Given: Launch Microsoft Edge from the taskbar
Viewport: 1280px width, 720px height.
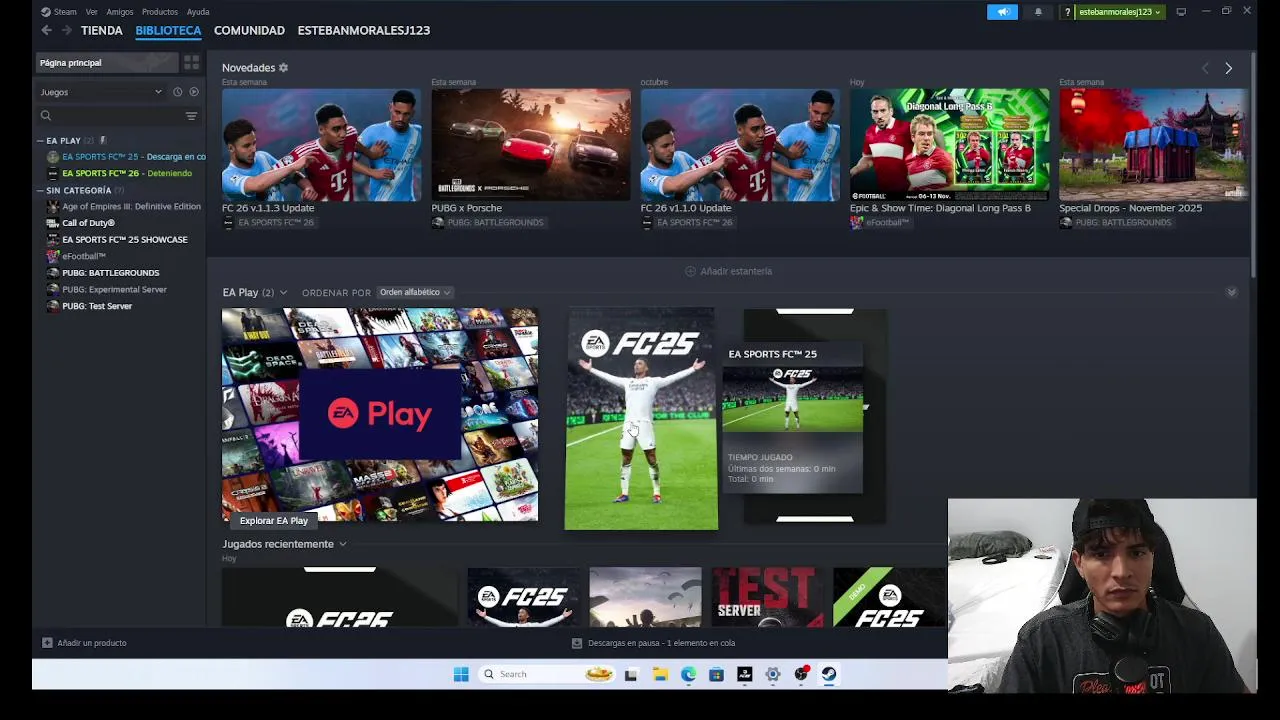Looking at the screenshot, I should 688,674.
